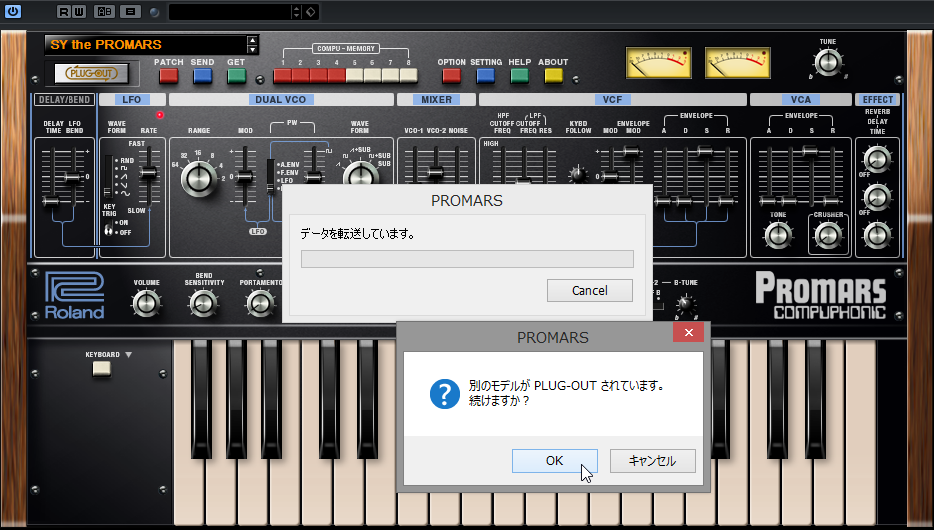Click the LFO BEND slider handle
The width and height of the screenshot is (934, 530).
click(73, 177)
